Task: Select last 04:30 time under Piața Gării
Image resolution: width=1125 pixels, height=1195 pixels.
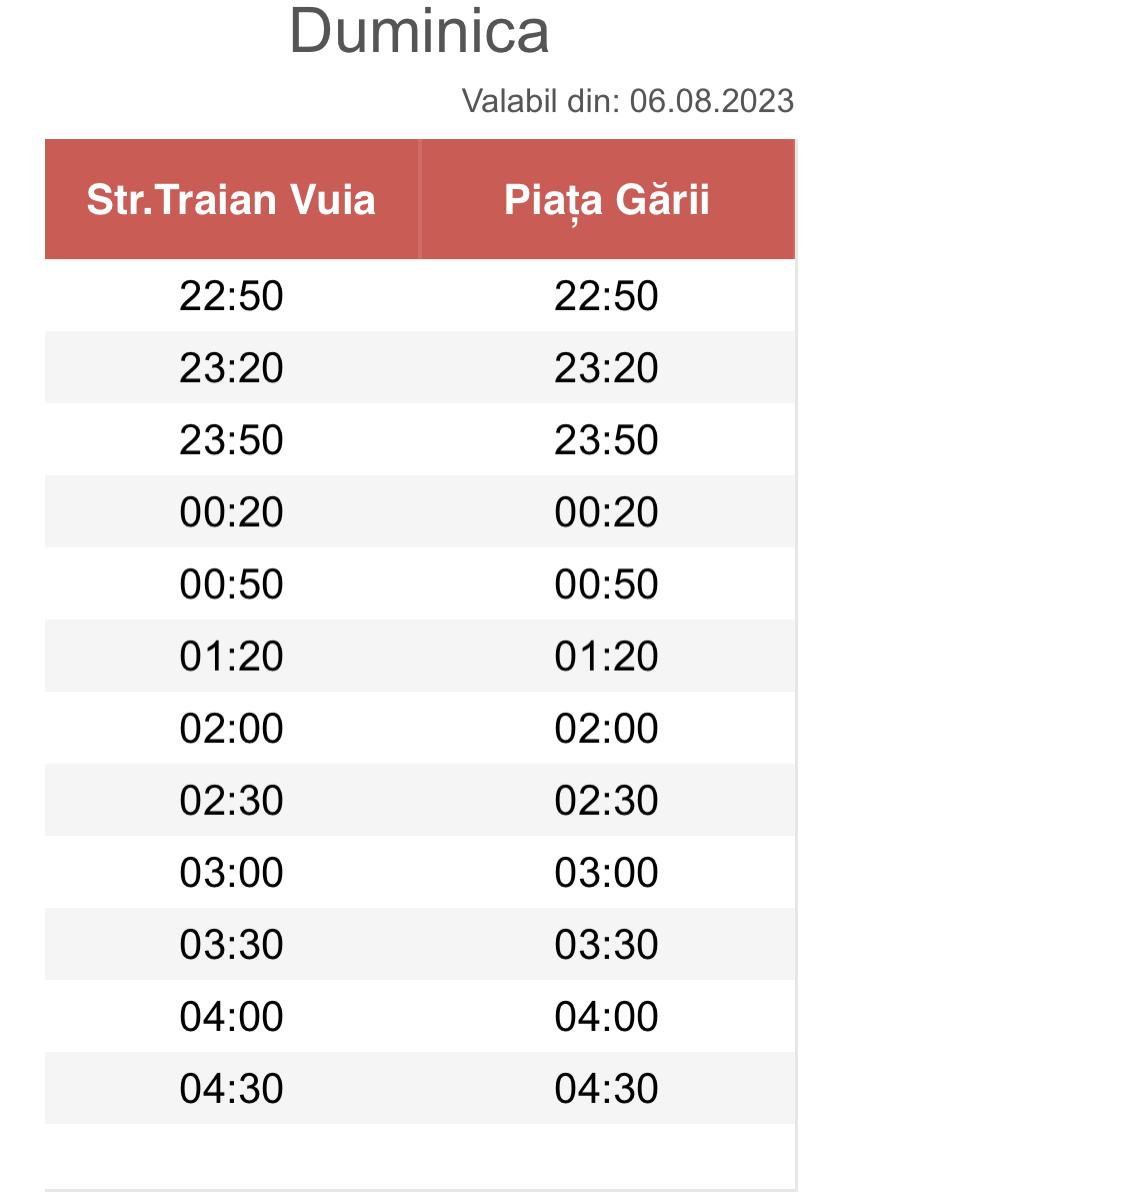Action: (606, 1088)
